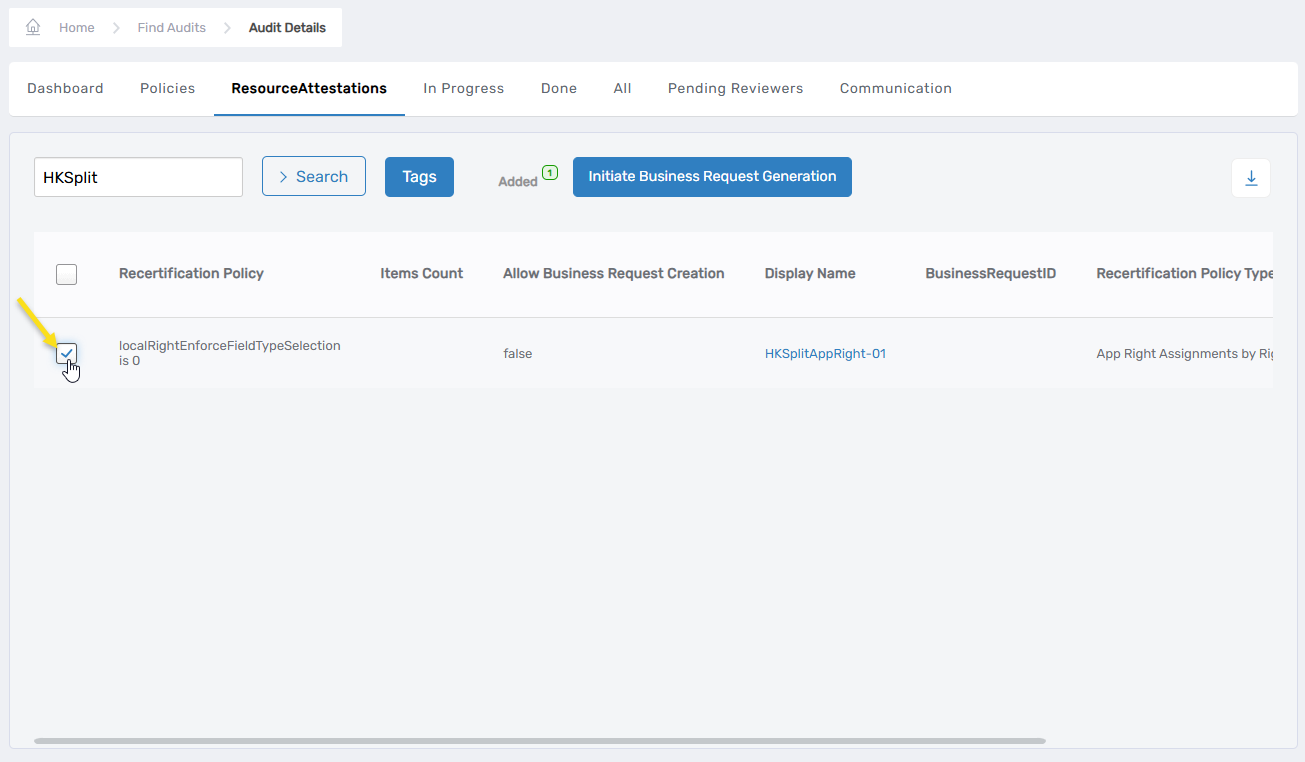Image resolution: width=1305 pixels, height=762 pixels.
Task: Click the Tags button
Action: tap(419, 177)
